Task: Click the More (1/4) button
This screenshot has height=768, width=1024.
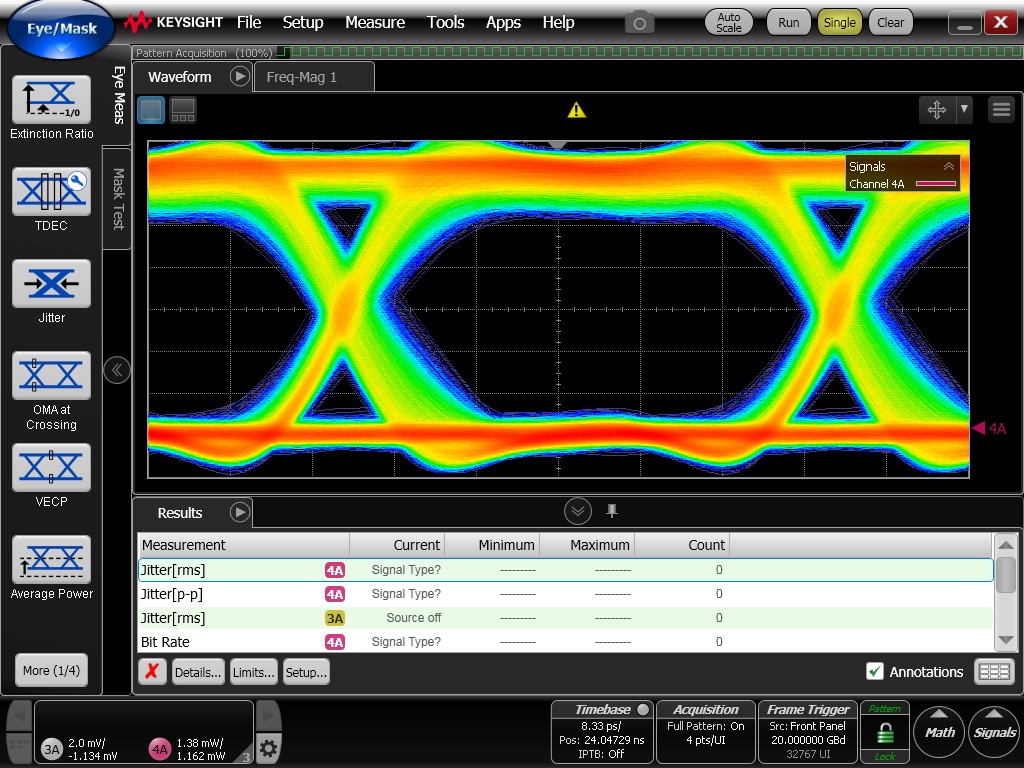Action: point(51,670)
